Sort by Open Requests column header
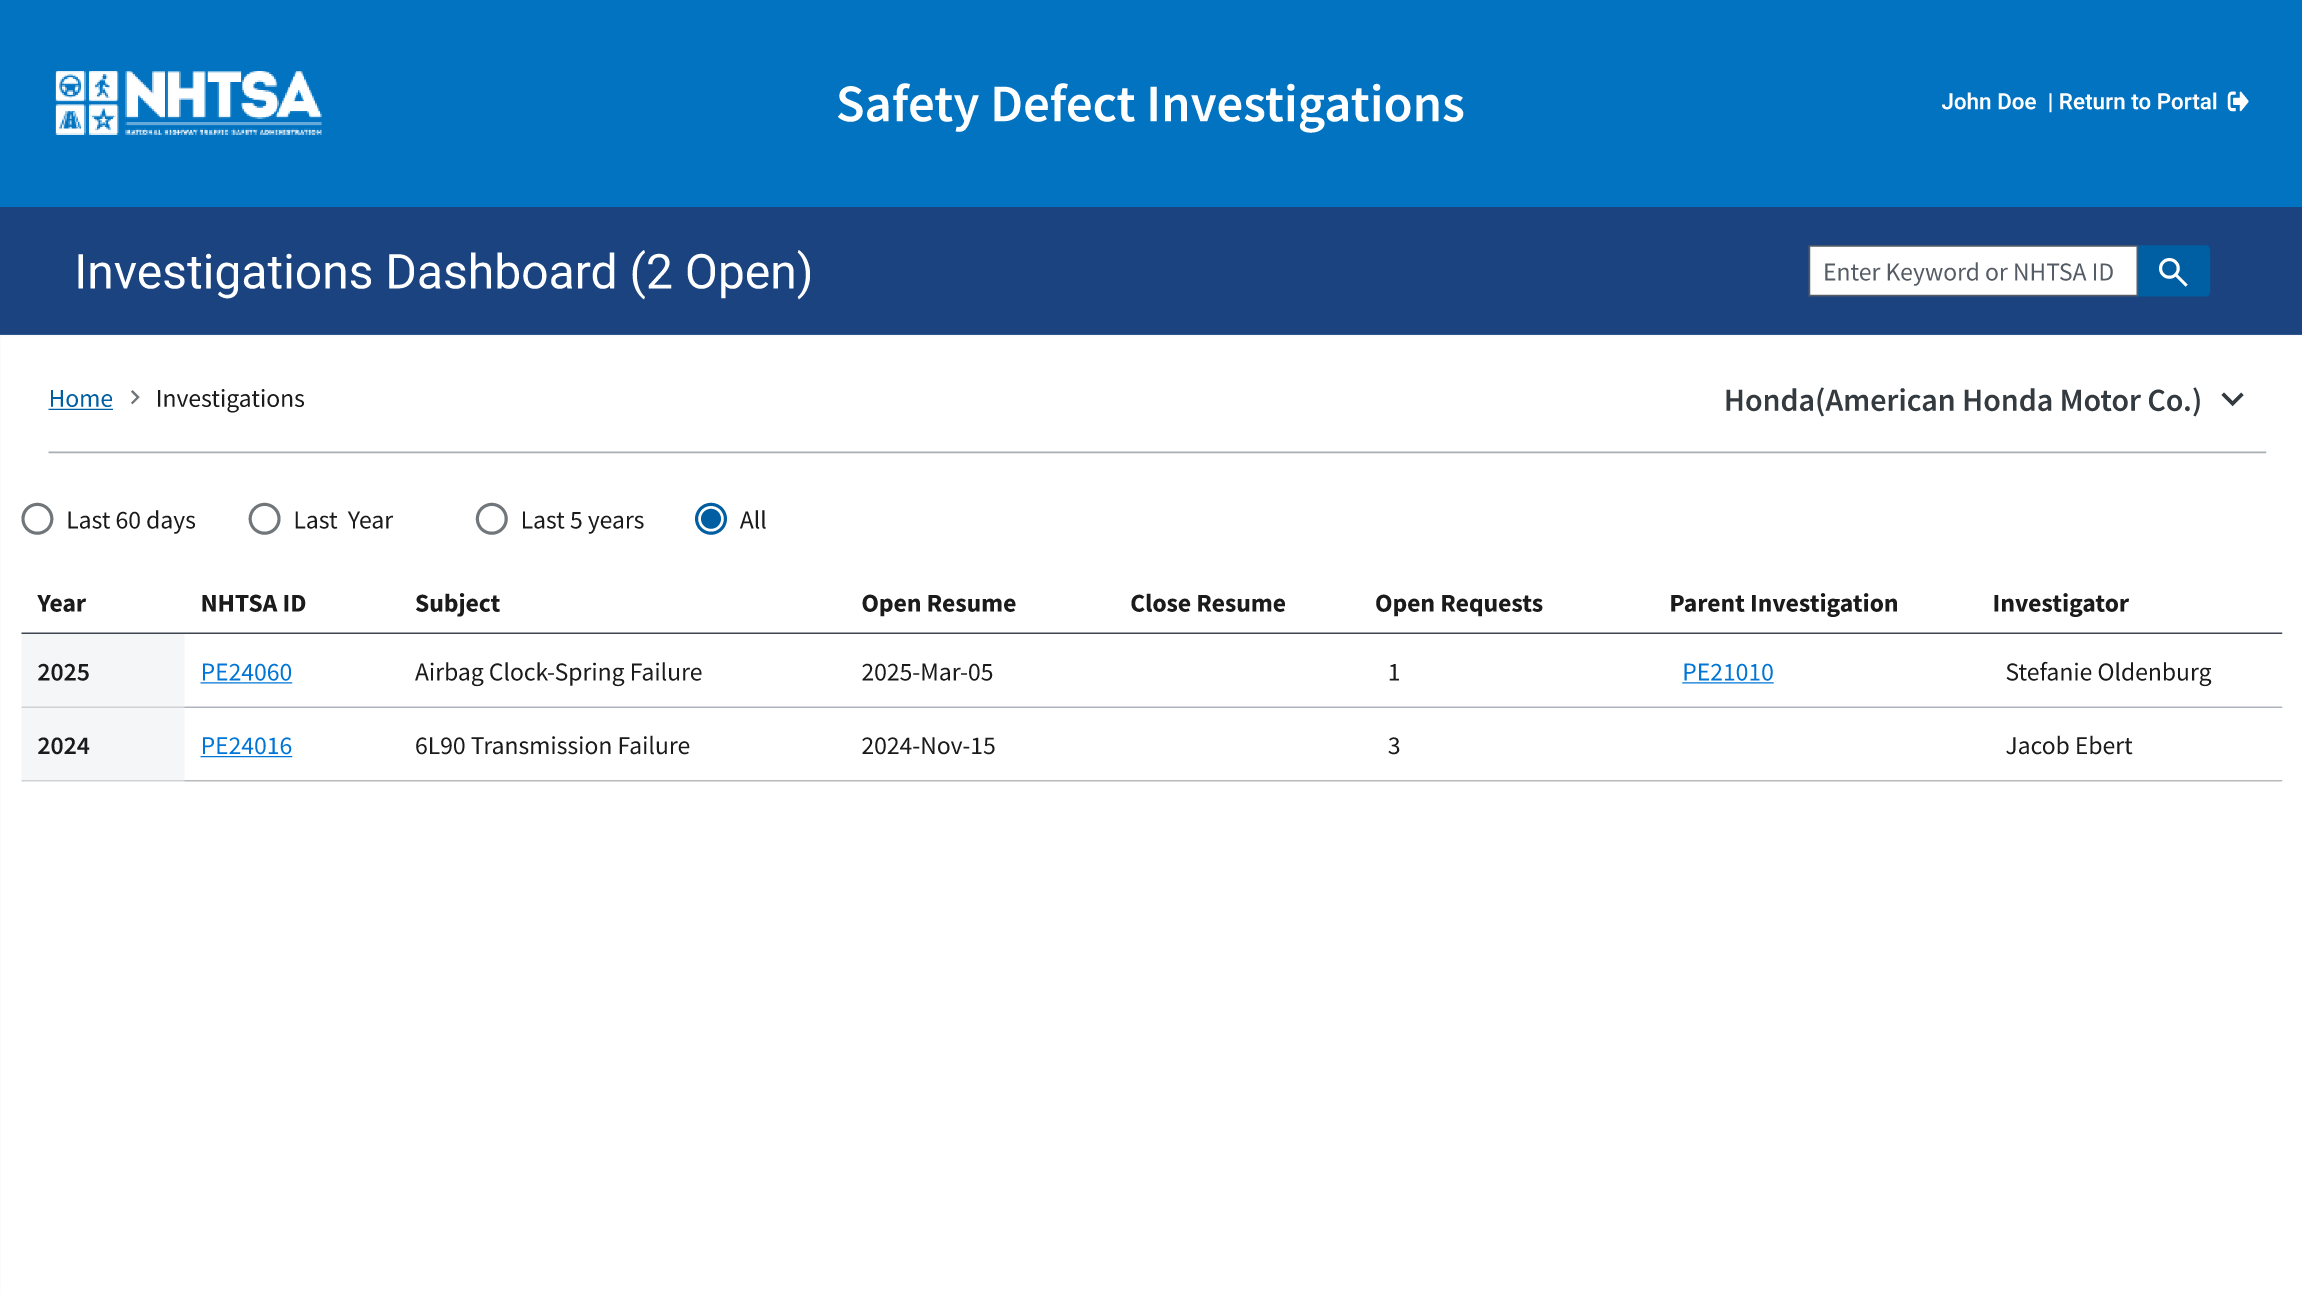The height and width of the screenshot is (1294, 2302). point(1458,603)
